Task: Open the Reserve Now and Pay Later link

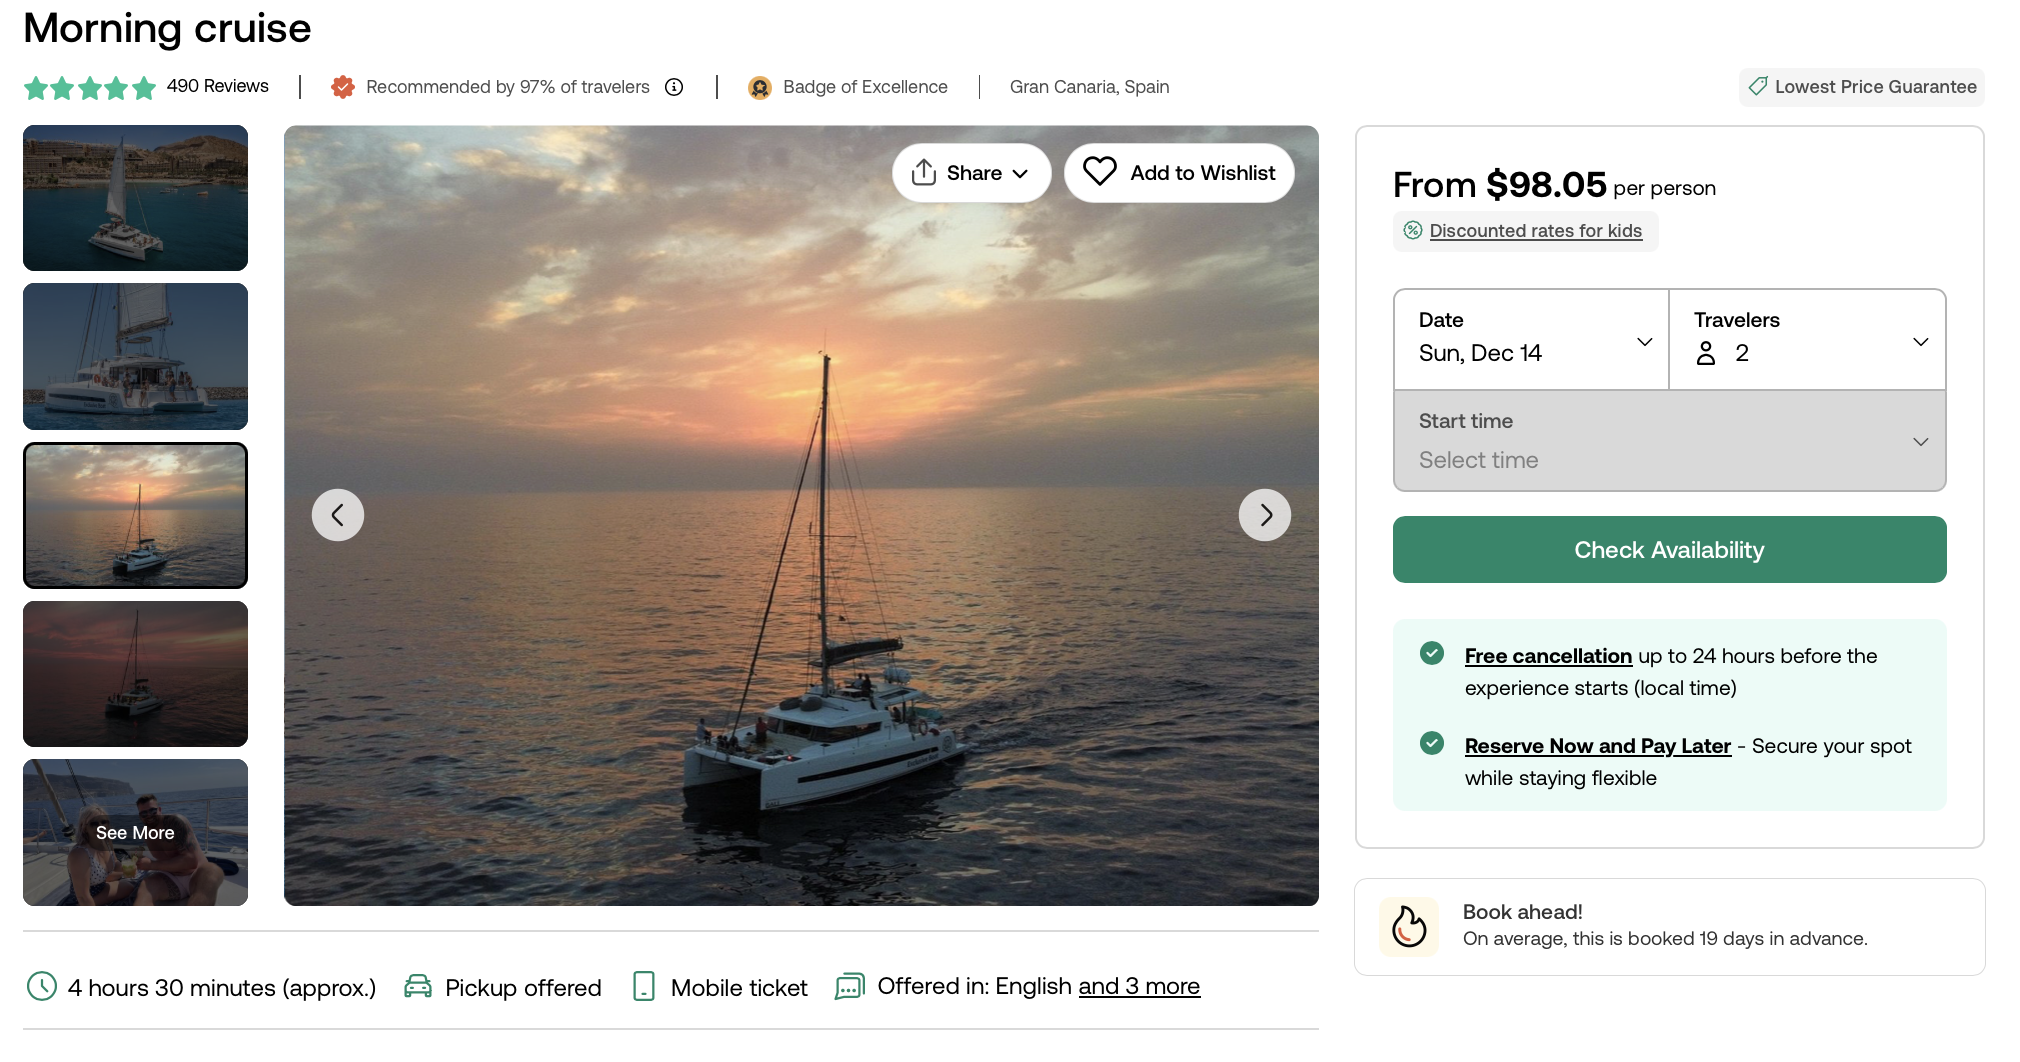Action: click(x=1597, y=746)
